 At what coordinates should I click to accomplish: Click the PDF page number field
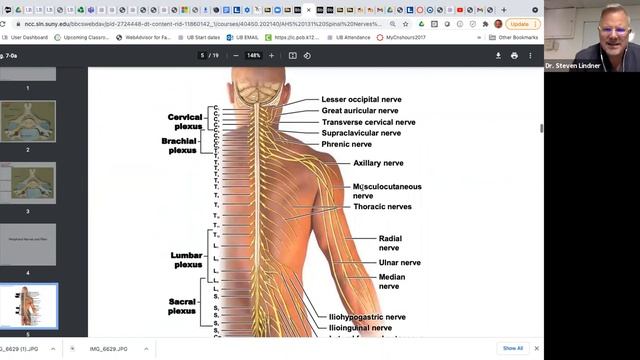click(202, 56)
